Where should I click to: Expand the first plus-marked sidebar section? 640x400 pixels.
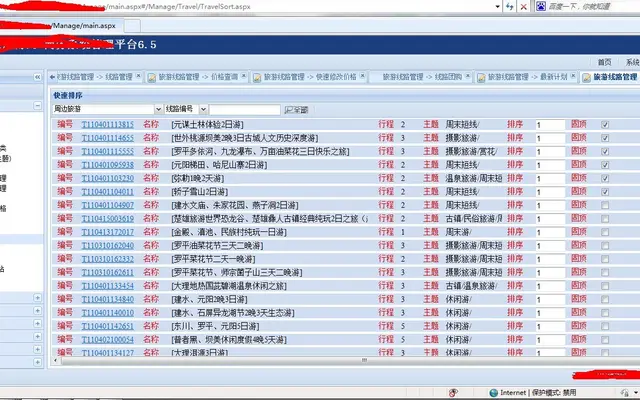(37, 298)
